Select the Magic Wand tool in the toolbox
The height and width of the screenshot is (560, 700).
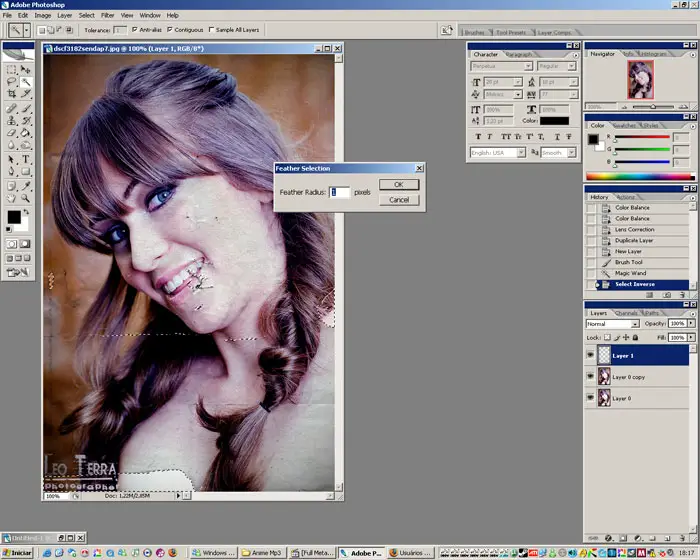pos(26,82)
